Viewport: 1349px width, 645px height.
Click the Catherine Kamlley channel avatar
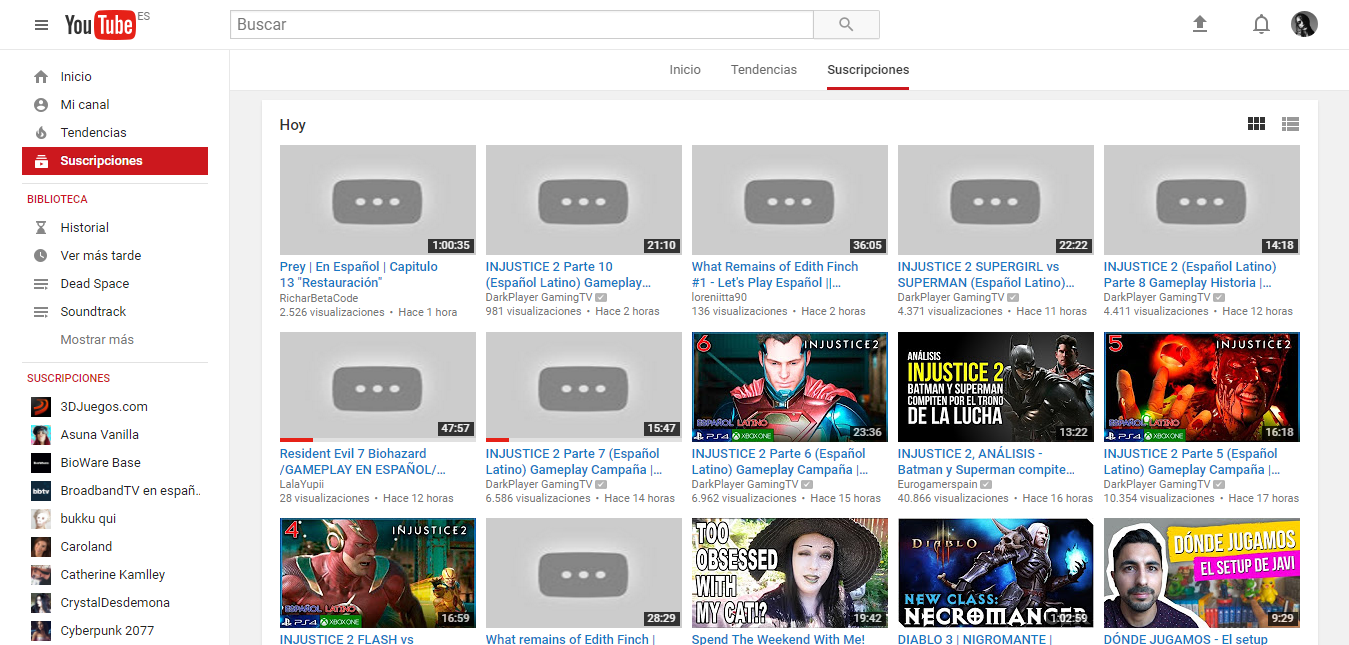(41, 575)
